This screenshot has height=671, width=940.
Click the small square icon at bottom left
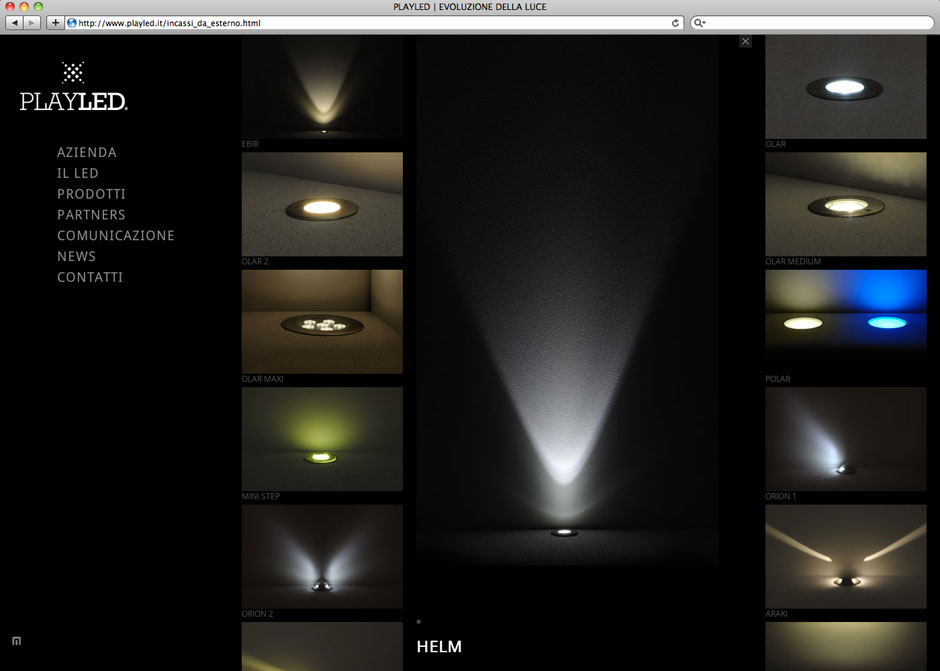pyautogui.click(x=16, y=641)
